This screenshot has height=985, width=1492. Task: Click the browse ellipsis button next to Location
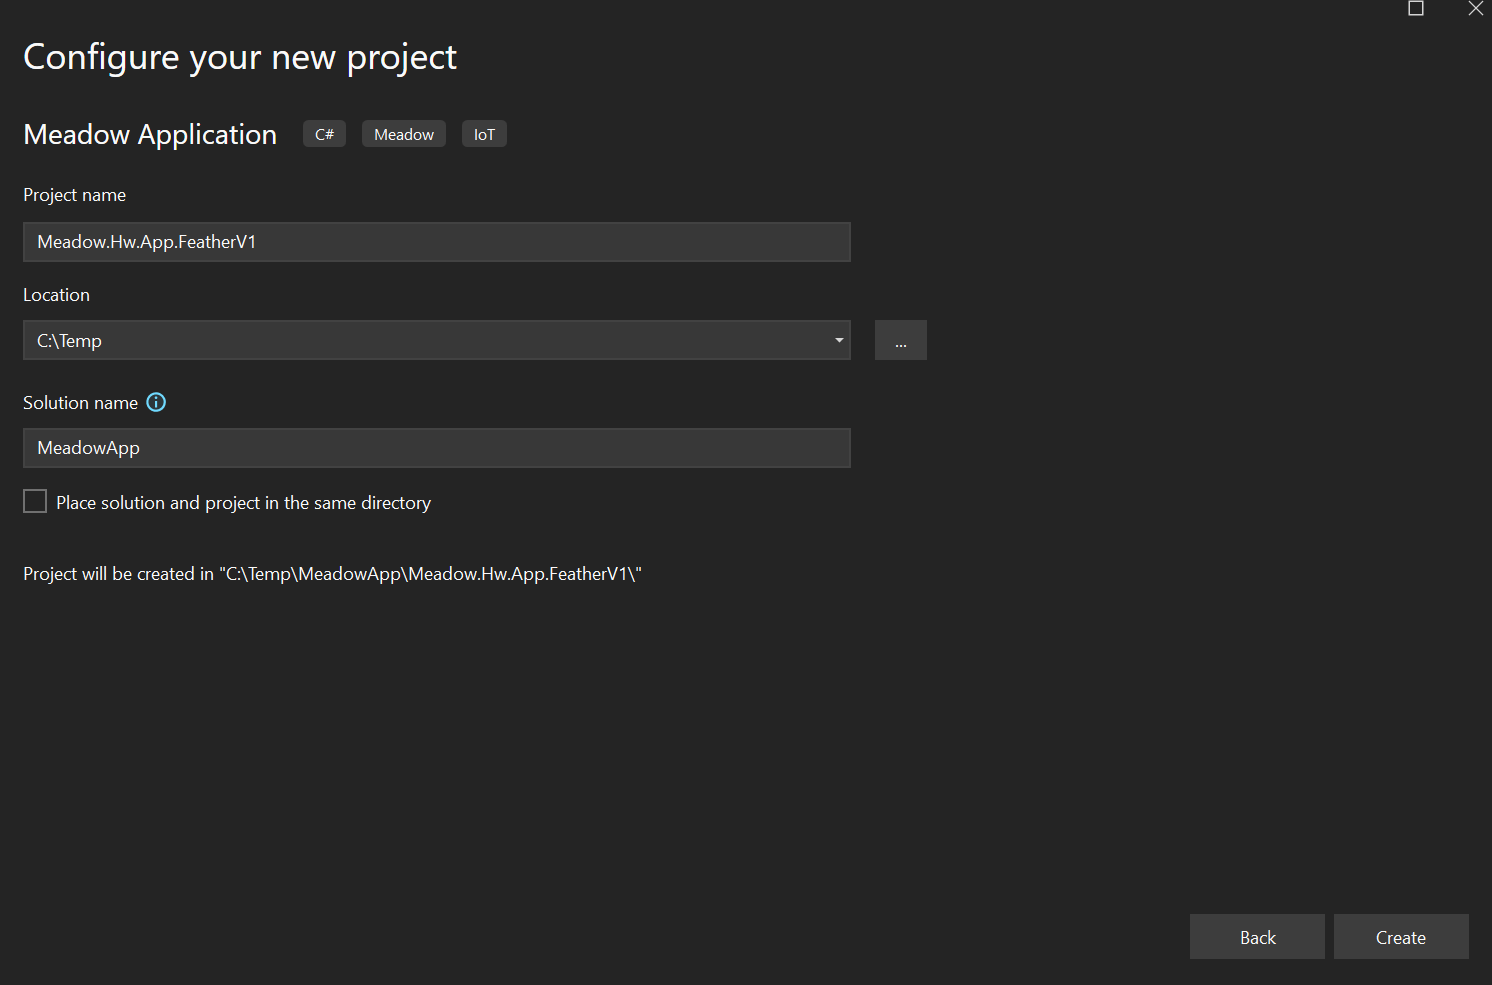tap(900, 340)
